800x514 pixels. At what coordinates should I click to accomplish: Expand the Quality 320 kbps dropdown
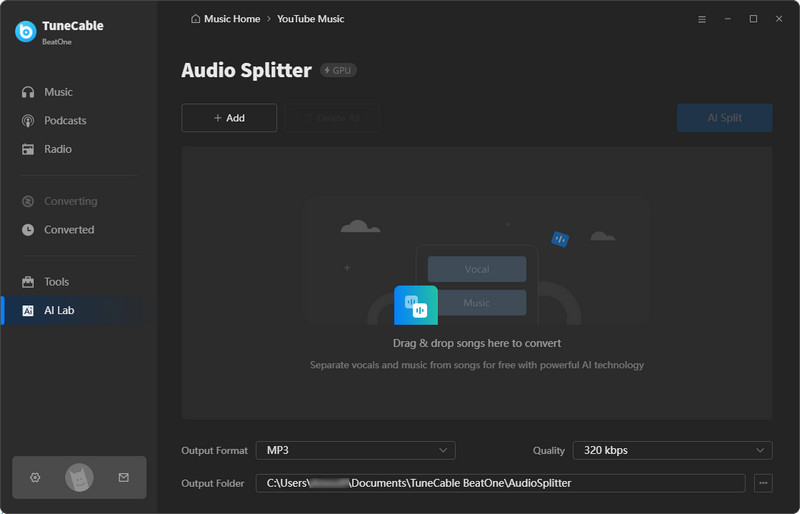point(672,450)
